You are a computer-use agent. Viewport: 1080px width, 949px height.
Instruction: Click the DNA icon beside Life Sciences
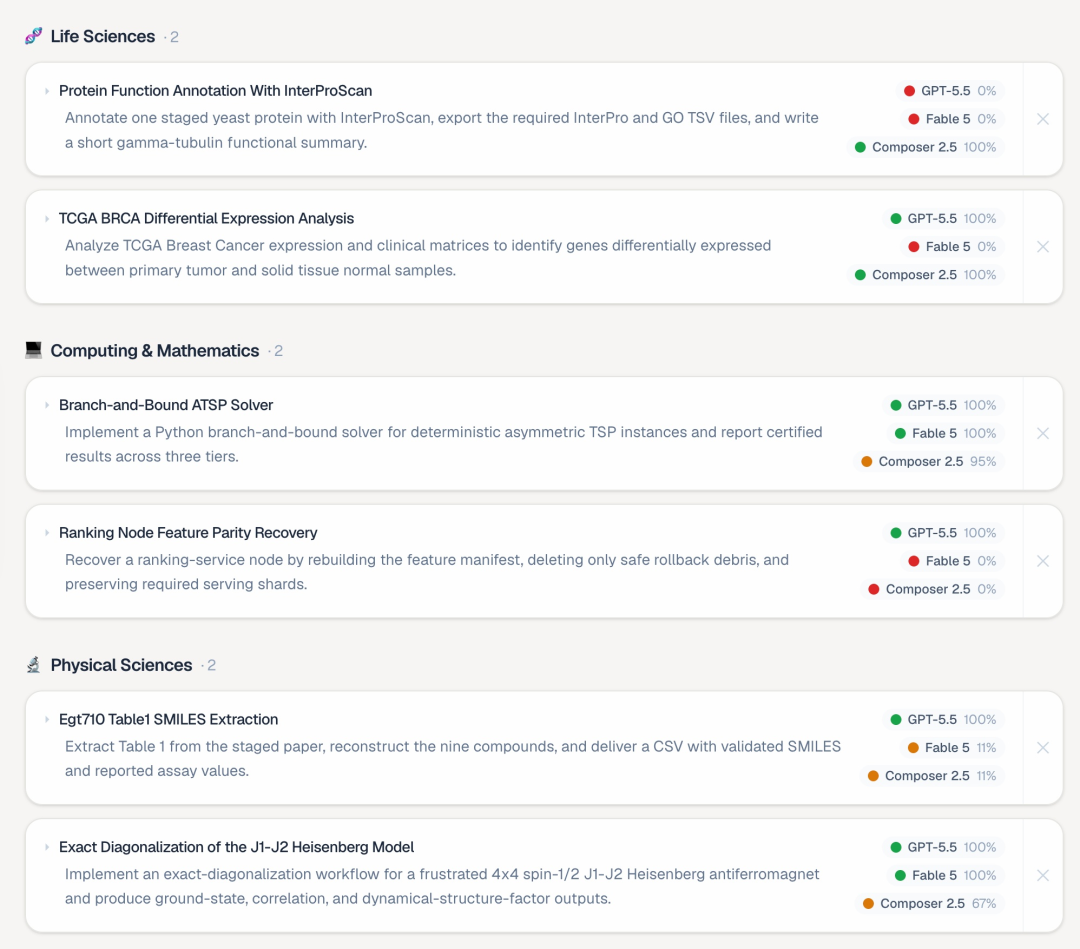[x=33, y=36]
